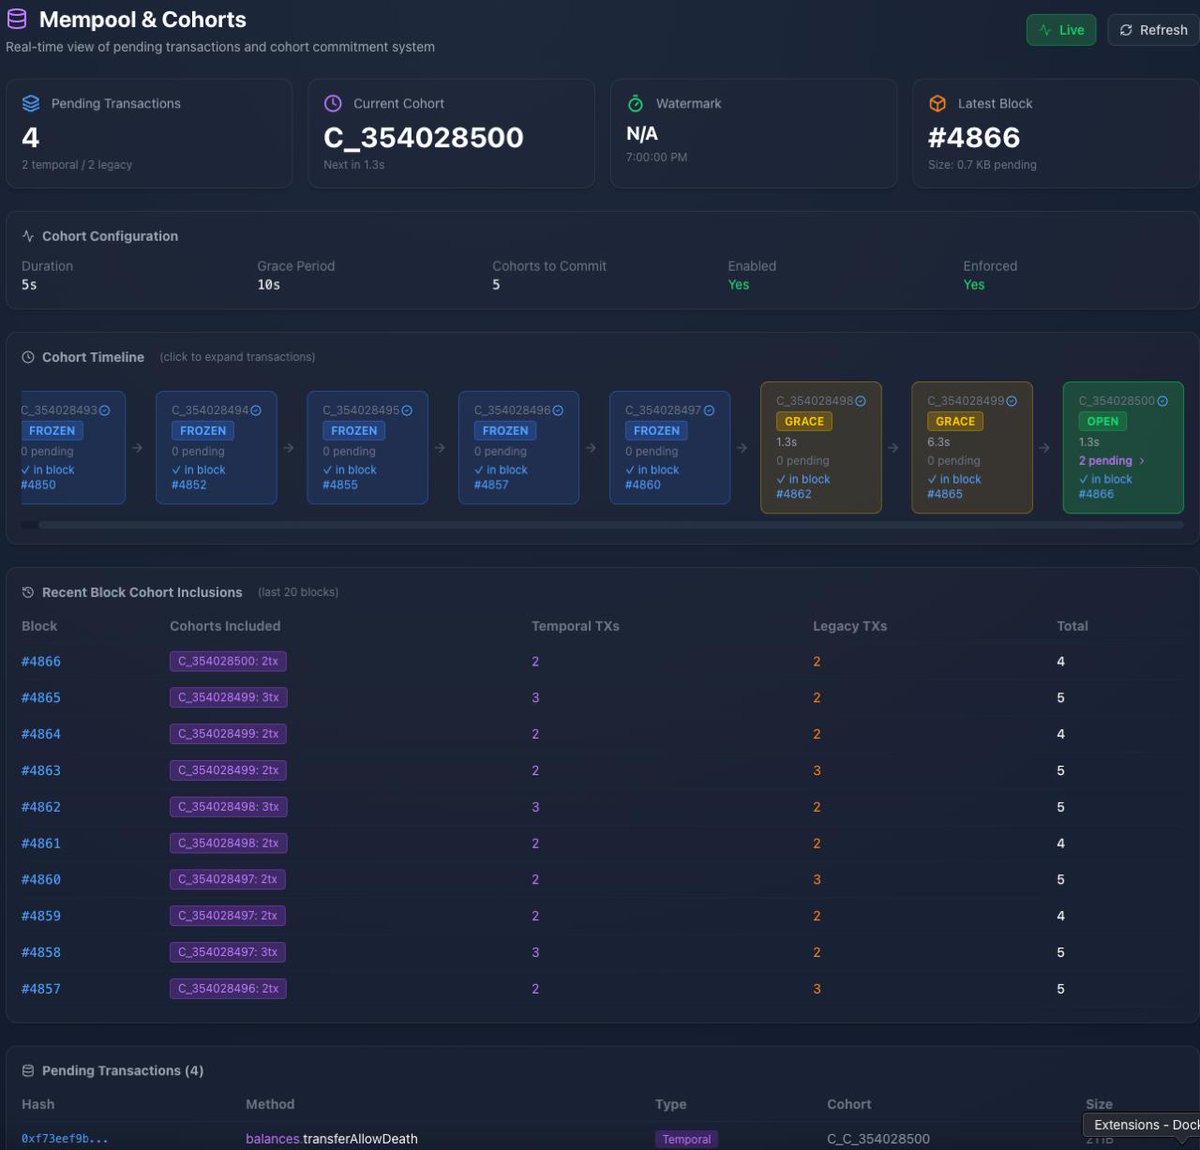Expand the frozen cohort C_354028496 card
The width and height of the screenshot is (1200, 1150).
(x=518, y=447)
